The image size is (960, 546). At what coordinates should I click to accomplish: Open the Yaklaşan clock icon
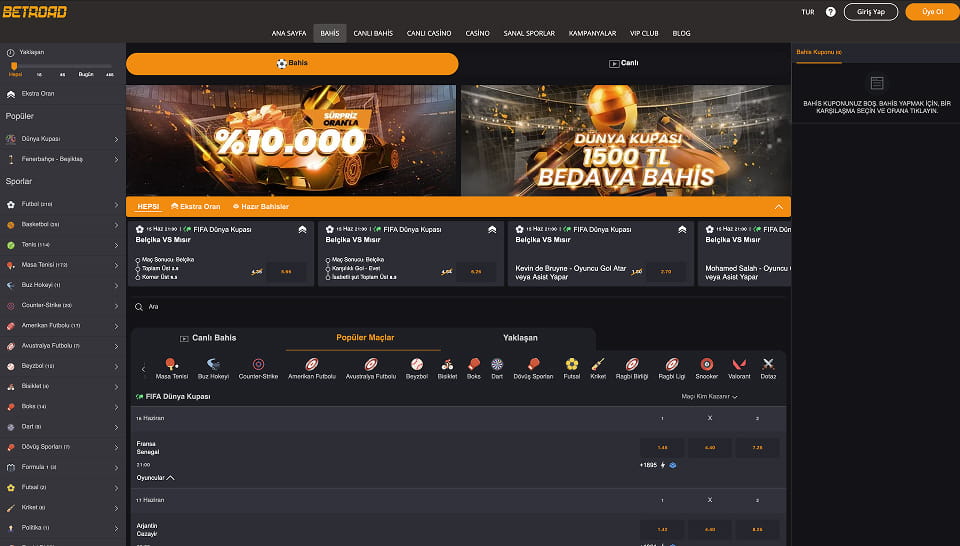click(10, 53)
